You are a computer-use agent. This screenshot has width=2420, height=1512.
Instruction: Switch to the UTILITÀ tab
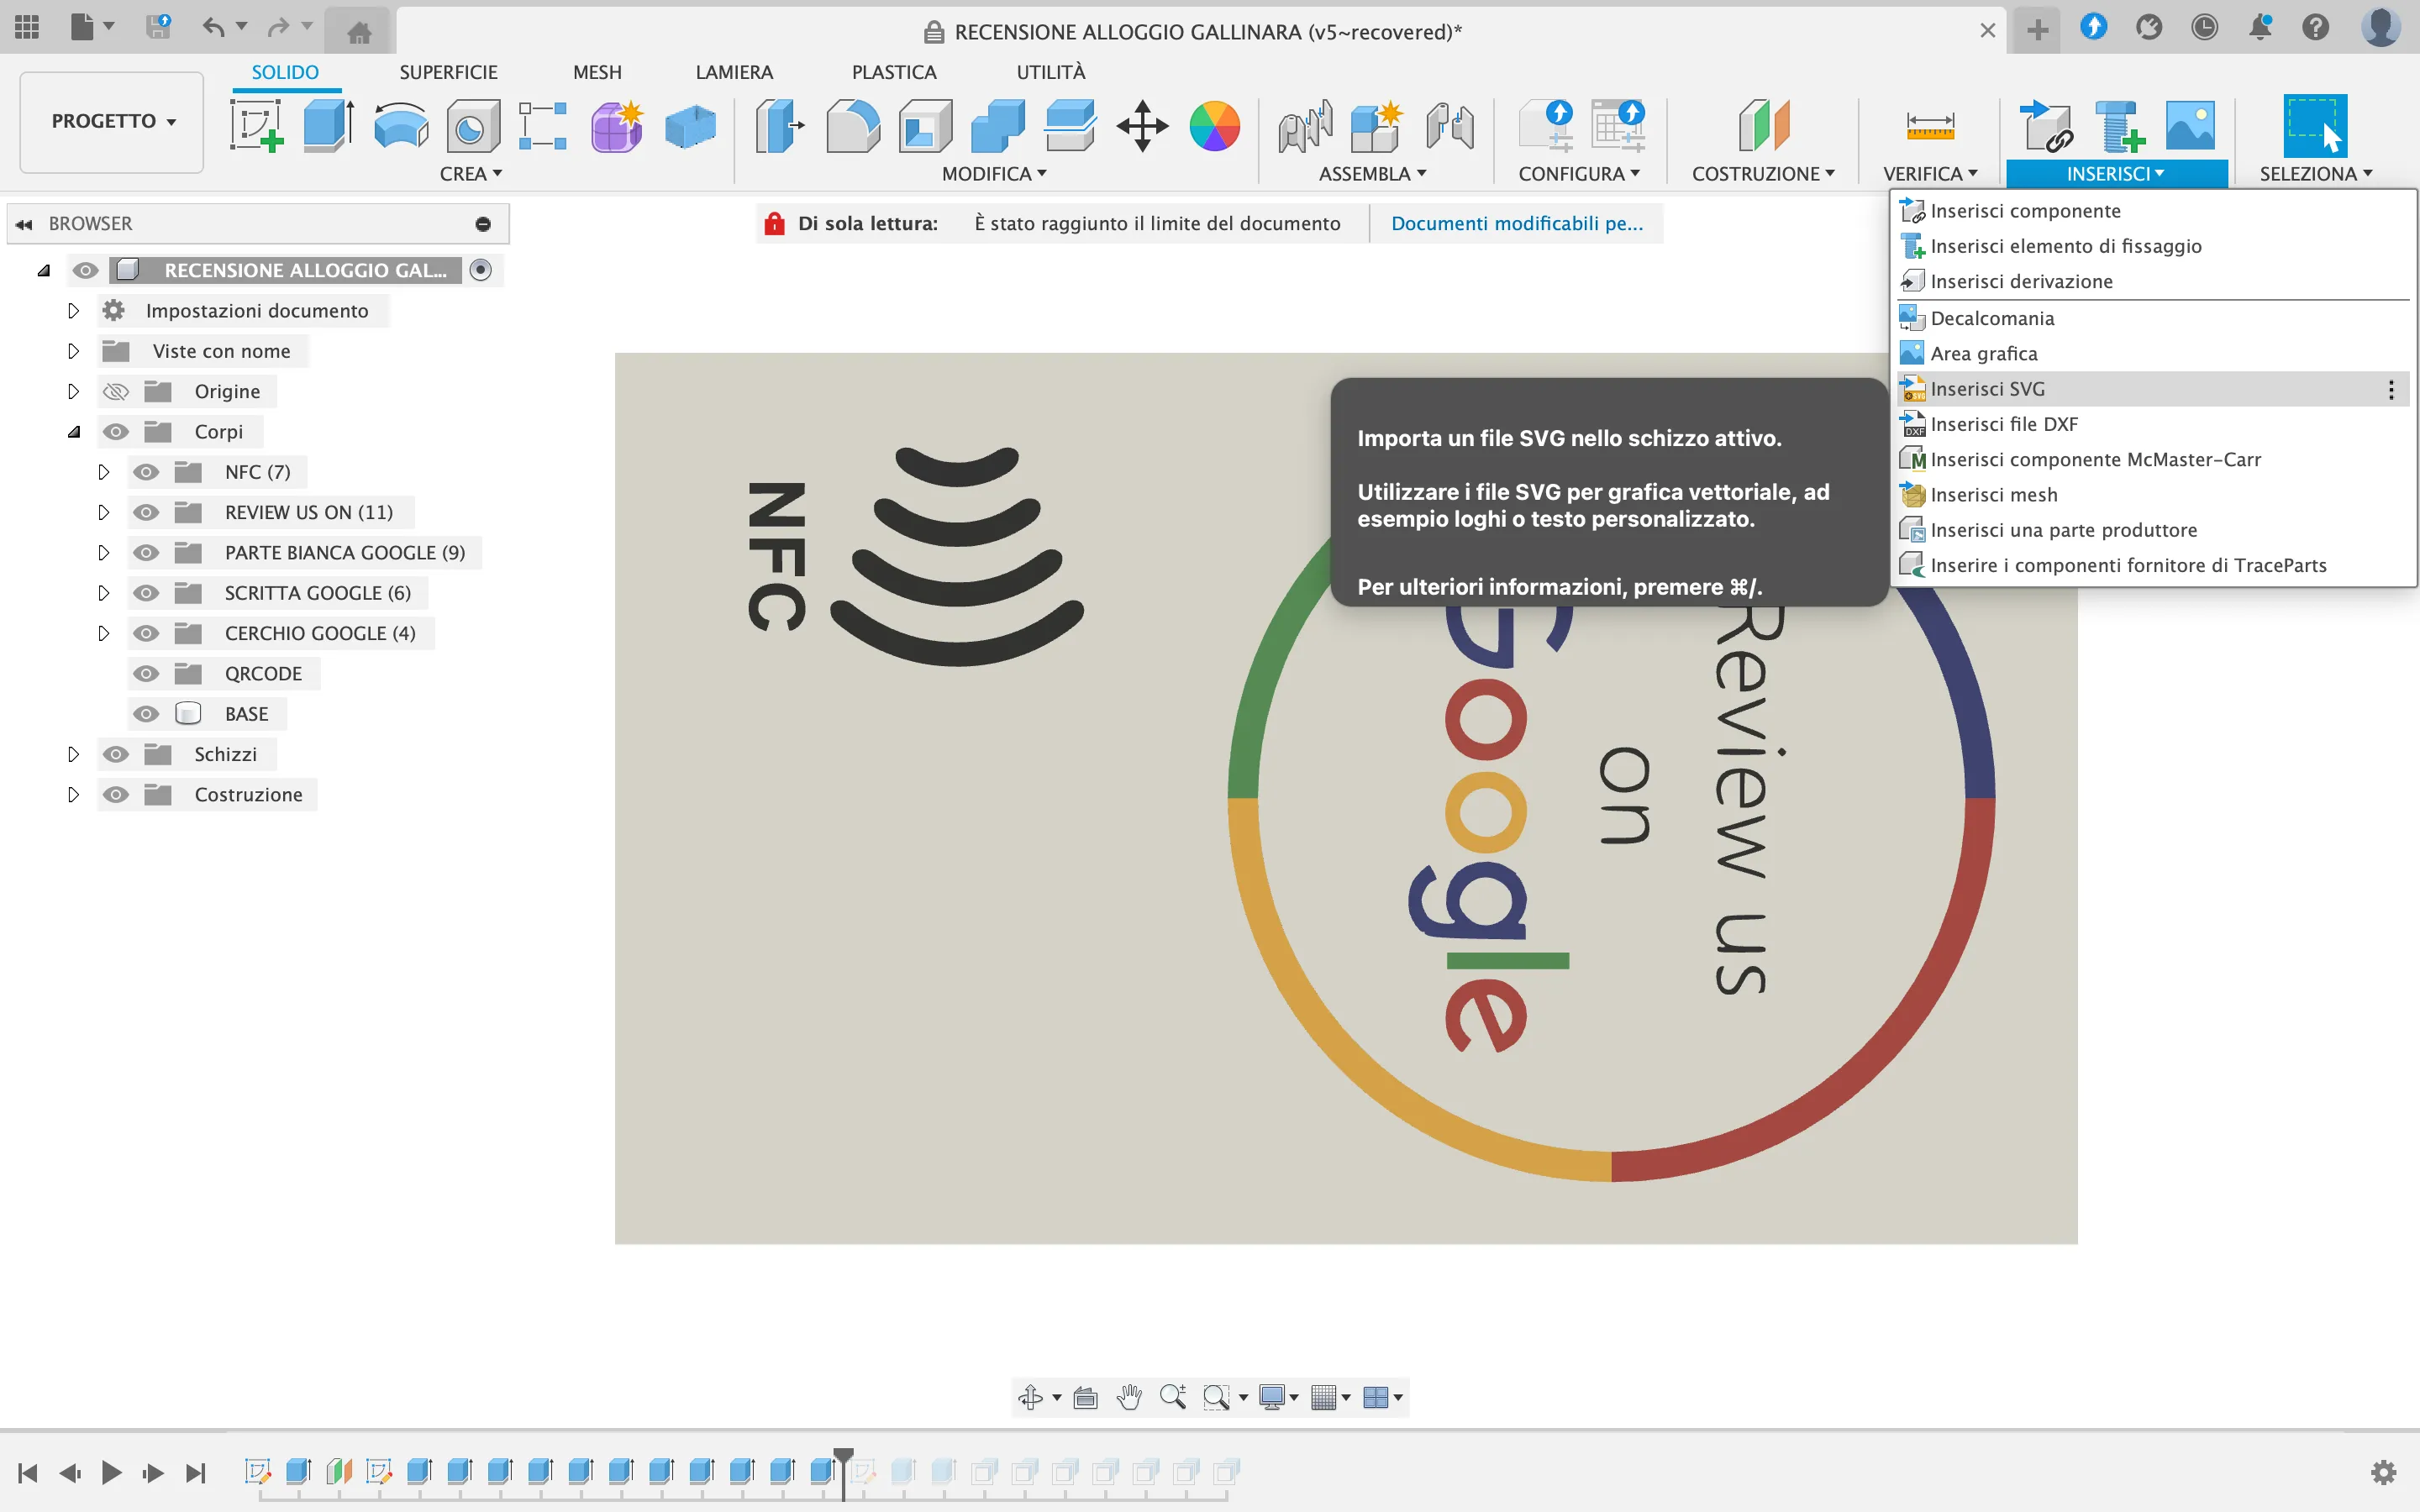click(x=1051, y=72)
